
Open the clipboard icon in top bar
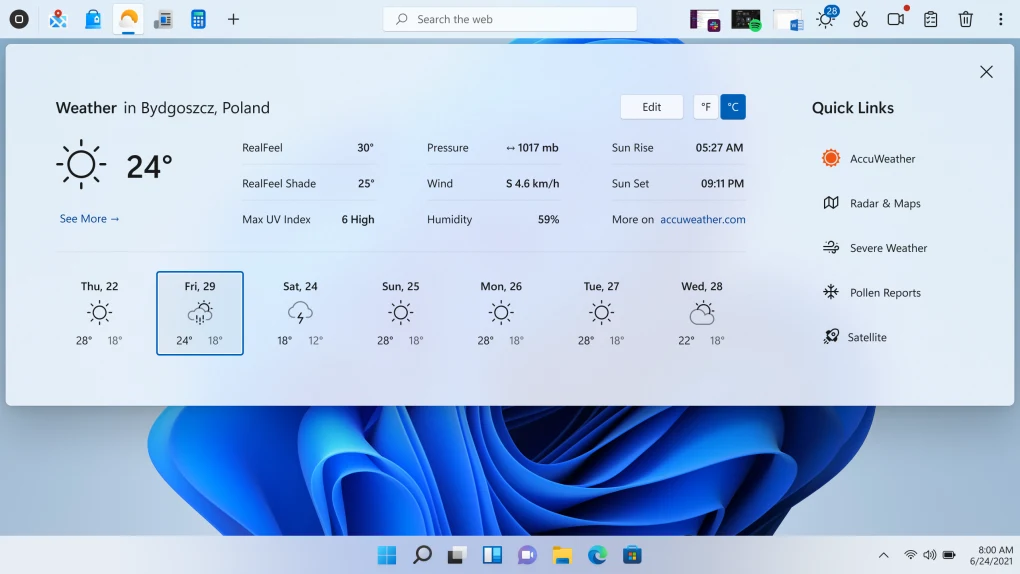coord(931,19)
